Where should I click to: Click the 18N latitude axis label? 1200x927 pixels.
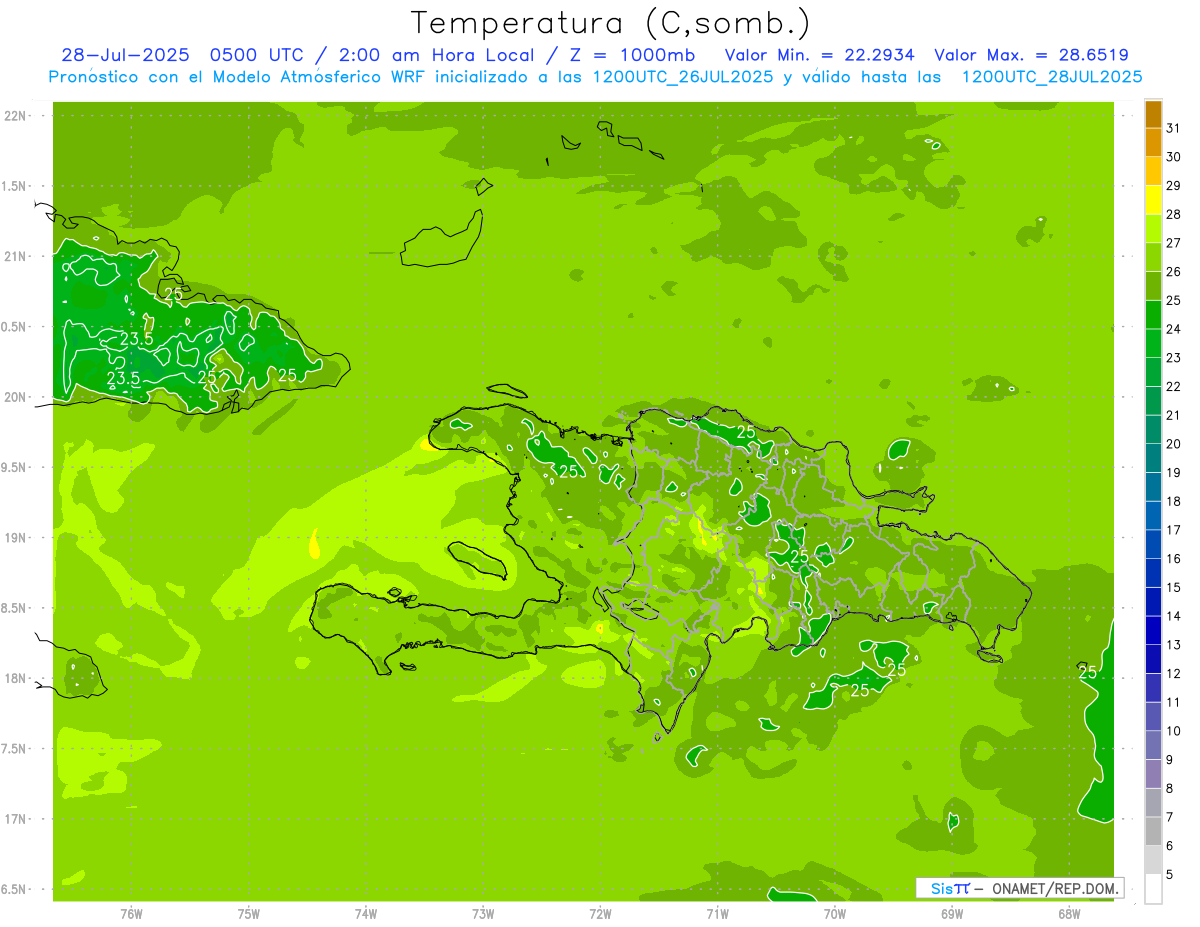tap(16, 678)
